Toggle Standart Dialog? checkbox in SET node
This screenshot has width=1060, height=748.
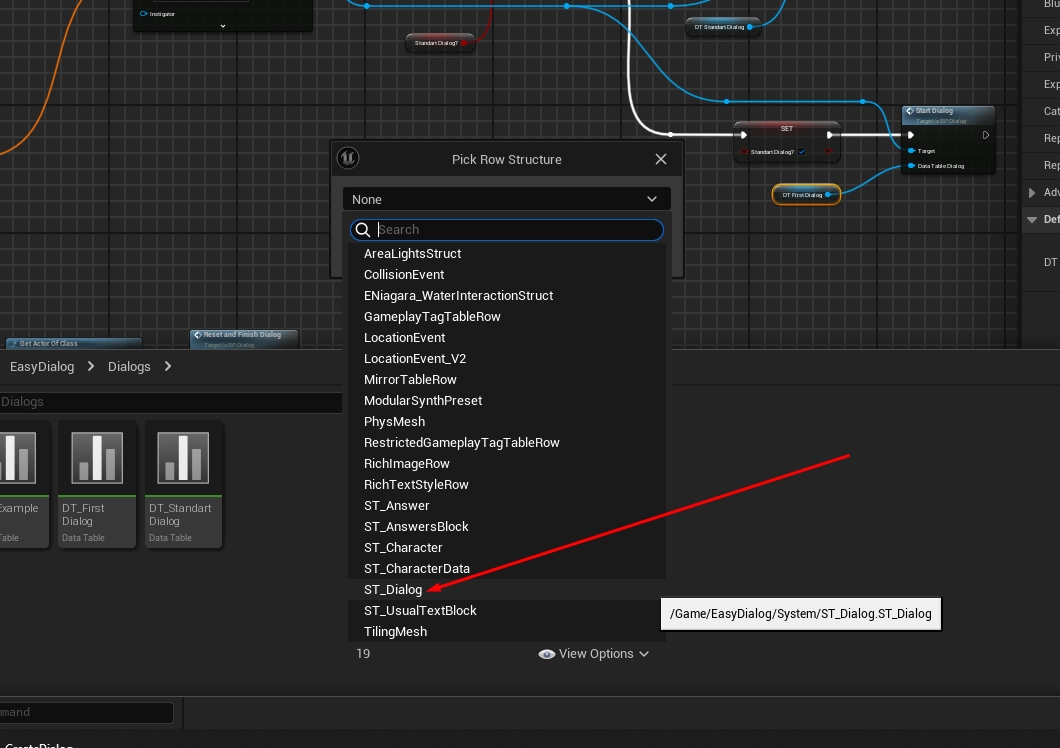(801, 152)
